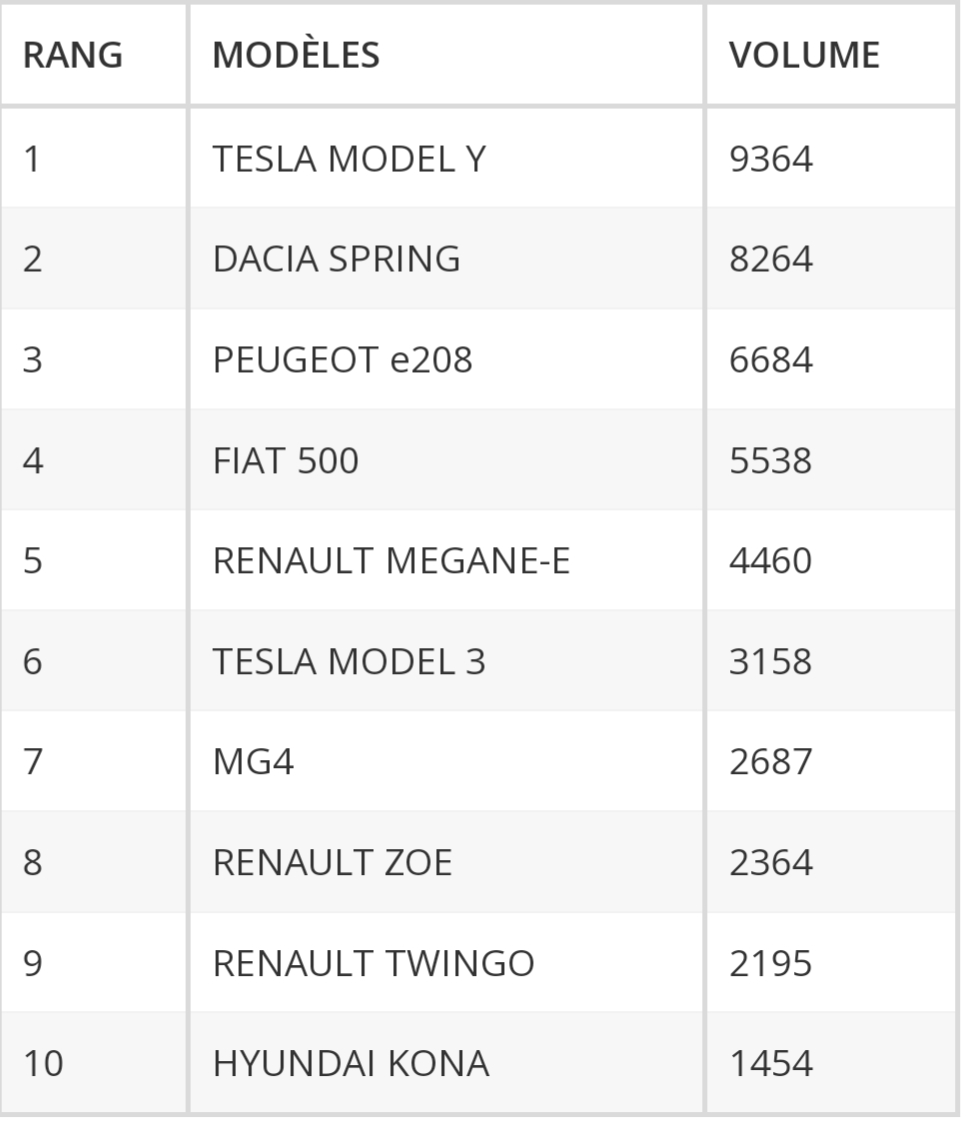Viewport: 970px width, 1122px height.
Task: Click the MODÈLES column header
Action: pyautogui.click(x=296, y=55)
